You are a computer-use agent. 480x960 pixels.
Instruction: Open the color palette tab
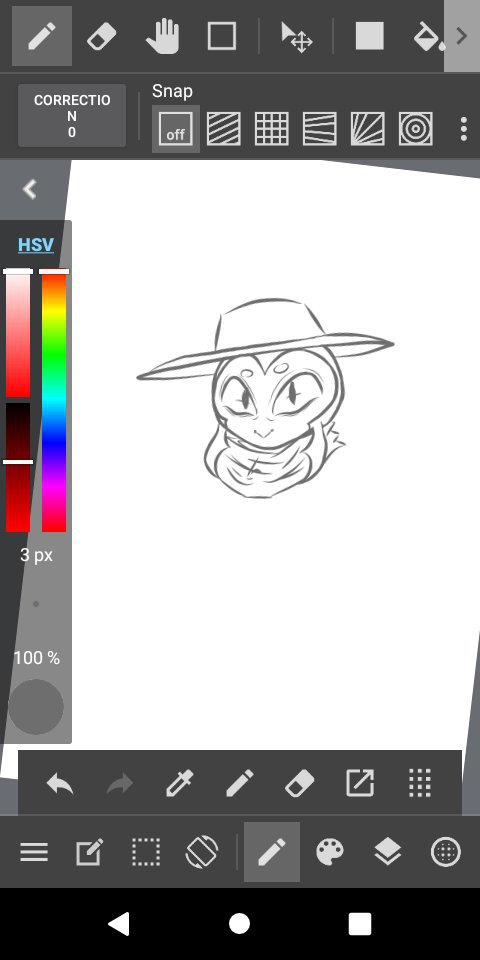point(330,852)
